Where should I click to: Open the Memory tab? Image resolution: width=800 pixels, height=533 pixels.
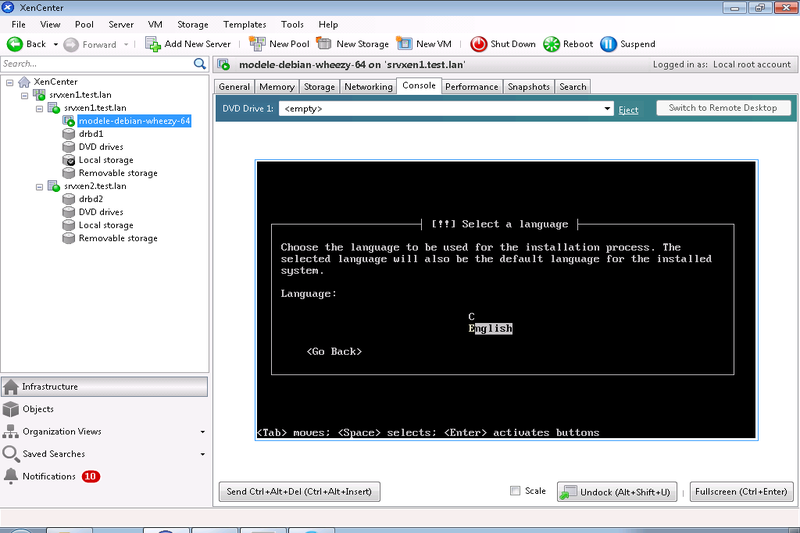[277, 87]
